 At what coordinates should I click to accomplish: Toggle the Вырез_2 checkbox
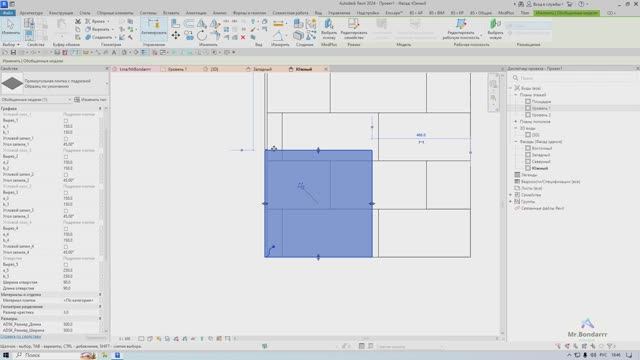click(66, 157)
